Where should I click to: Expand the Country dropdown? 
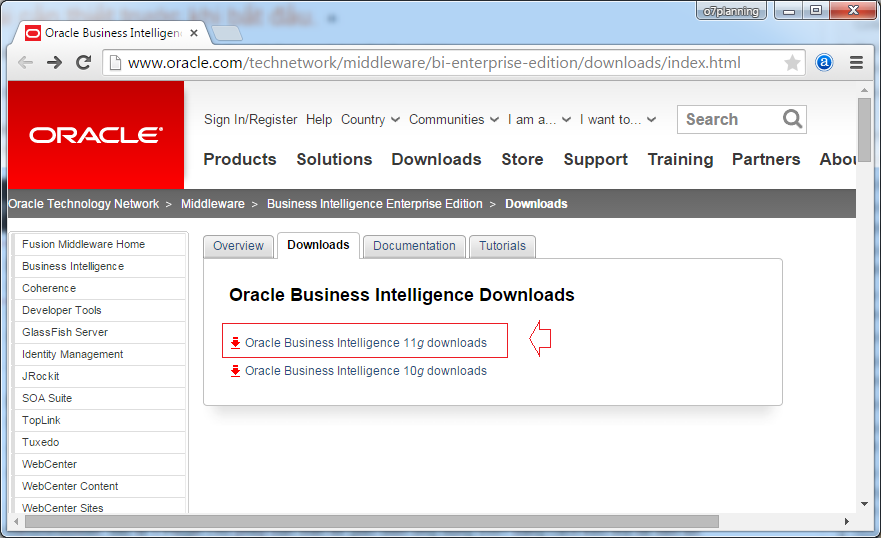click(x=370, y=120)
